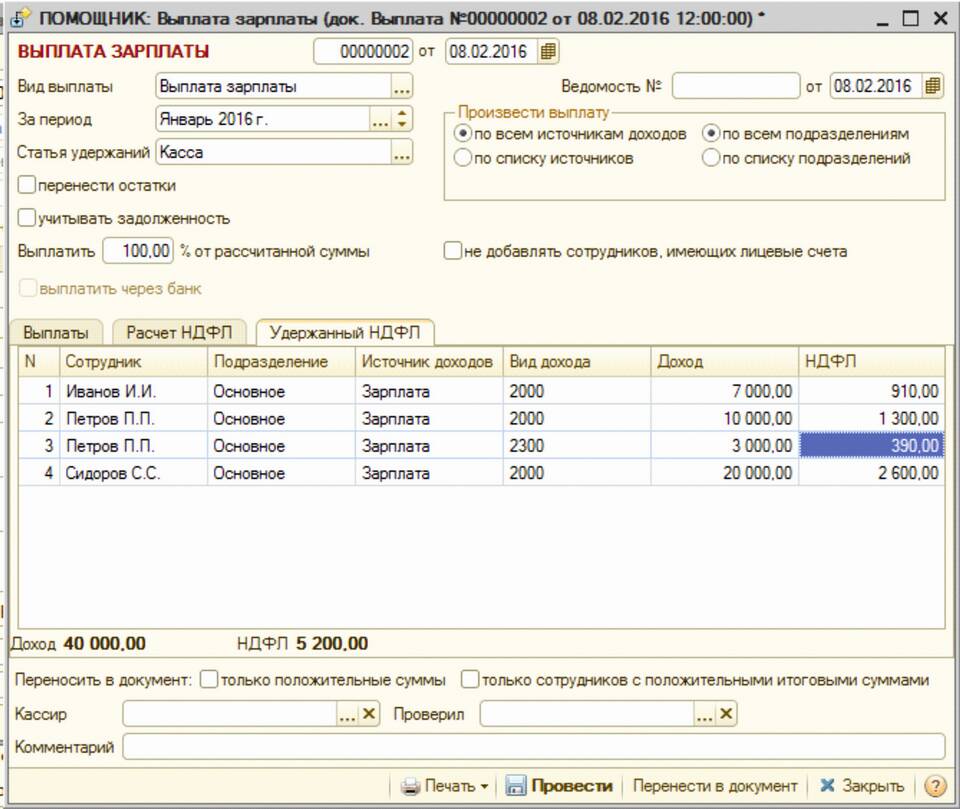Open calendar picker next to document date

click(547, 51)
